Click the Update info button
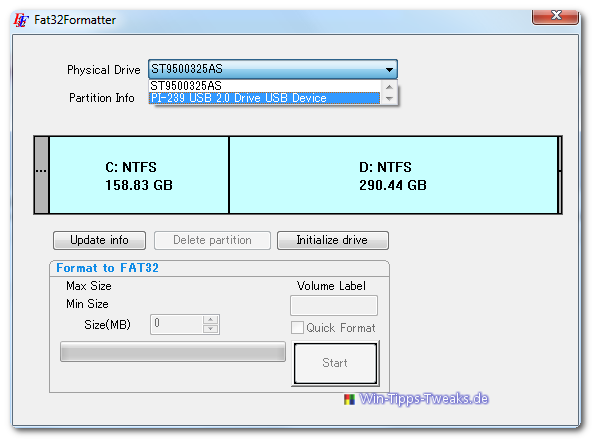The width and height of the screenshot is (592, 439). pyautogui.click(x=99, y=240)
